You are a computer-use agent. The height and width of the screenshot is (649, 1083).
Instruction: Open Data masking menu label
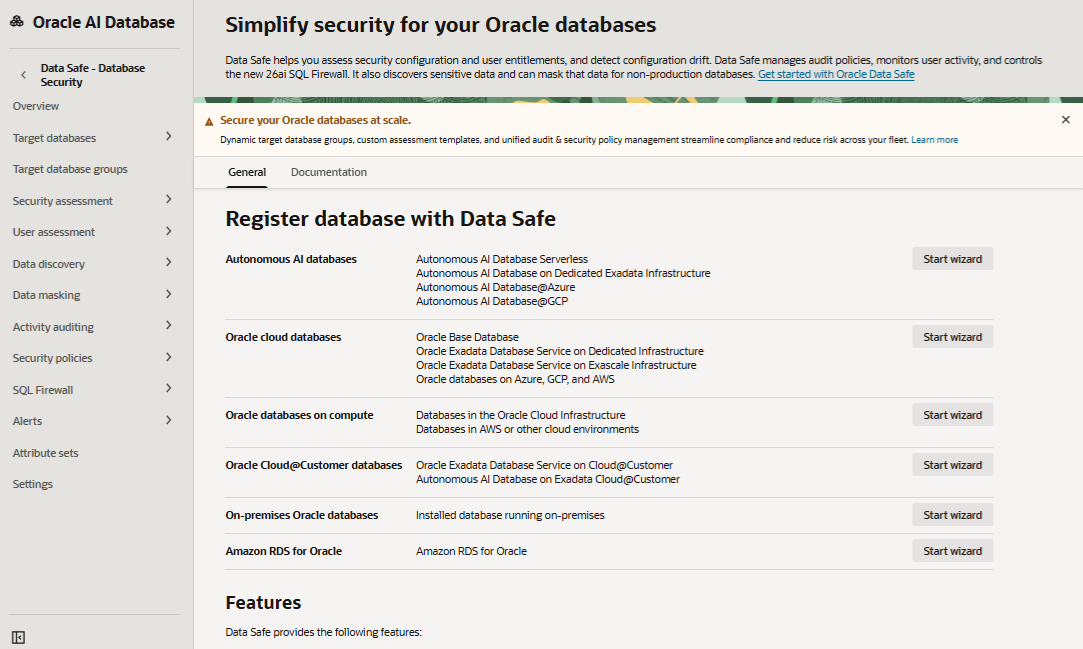tap(46, 295)
